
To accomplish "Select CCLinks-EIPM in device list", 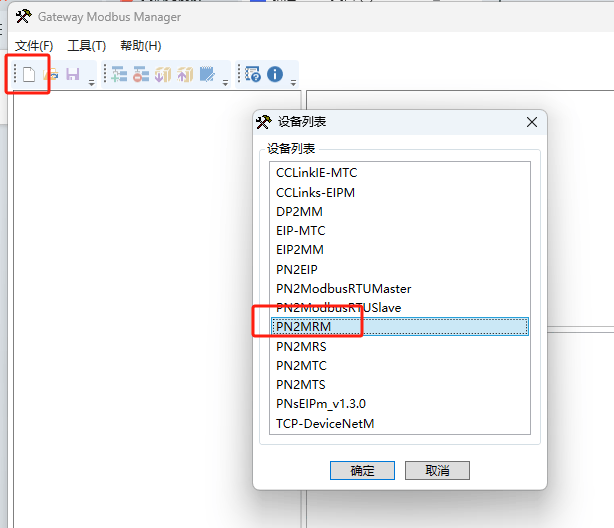I will coord(400,192).
